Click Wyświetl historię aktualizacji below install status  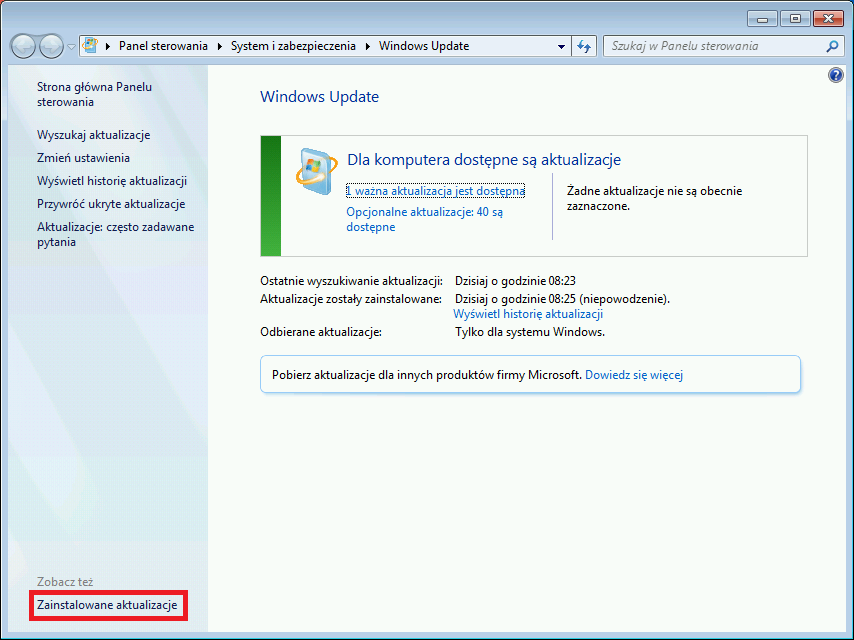(x=528, y=314)
